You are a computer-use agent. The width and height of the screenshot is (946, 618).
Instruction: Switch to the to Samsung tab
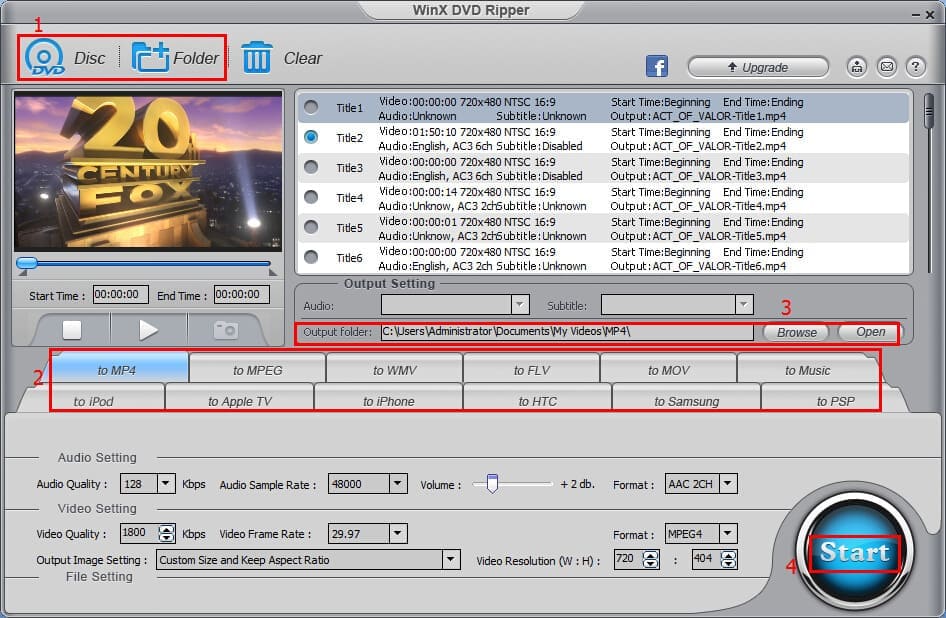click(687, 400)
